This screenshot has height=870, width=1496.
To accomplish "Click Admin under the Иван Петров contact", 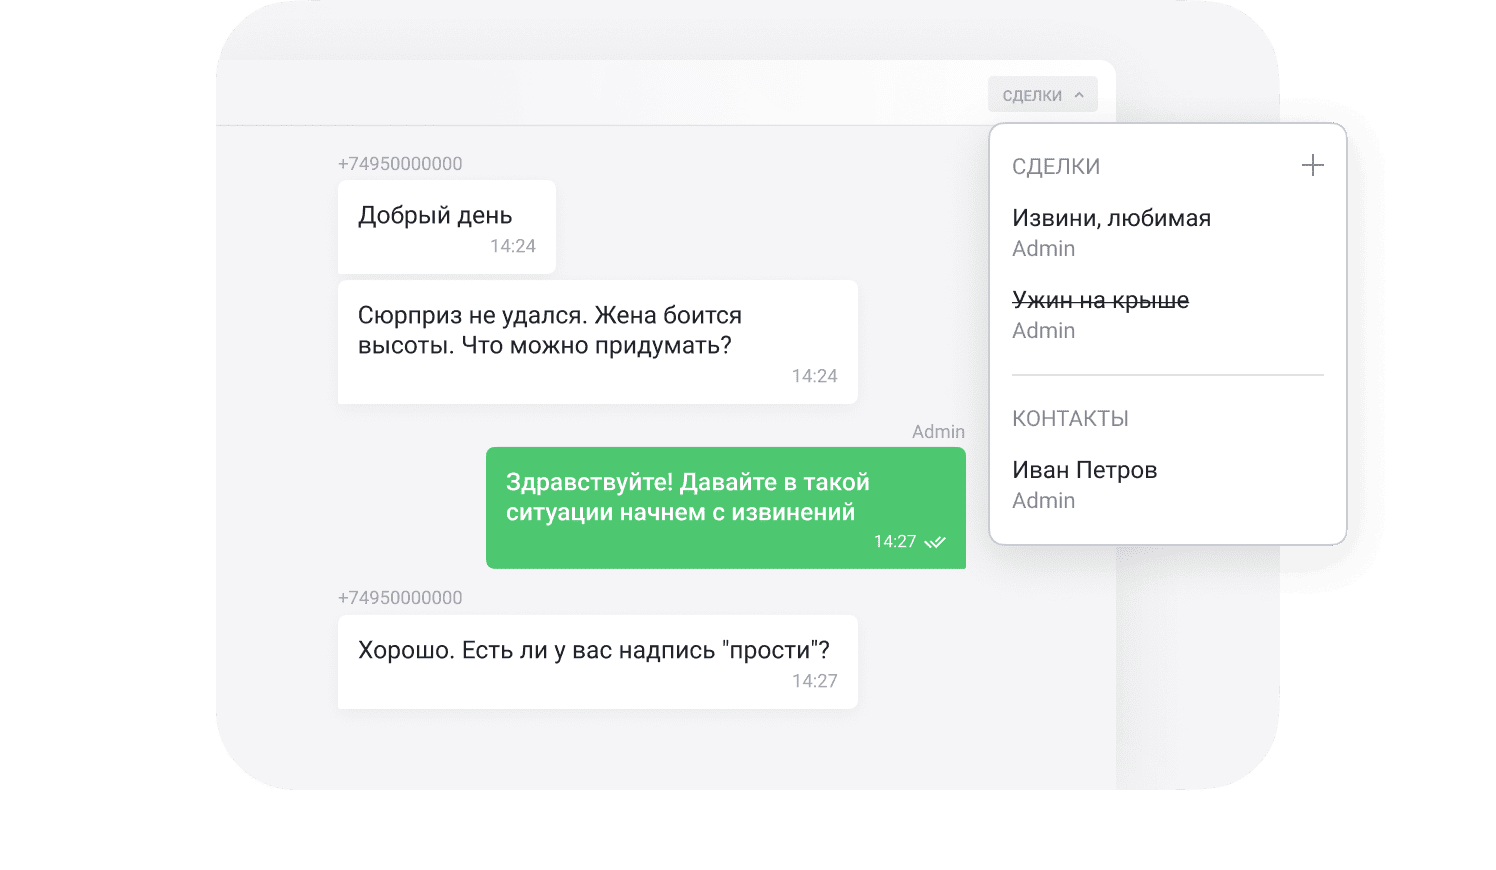I will click(x=1043, y=501).
